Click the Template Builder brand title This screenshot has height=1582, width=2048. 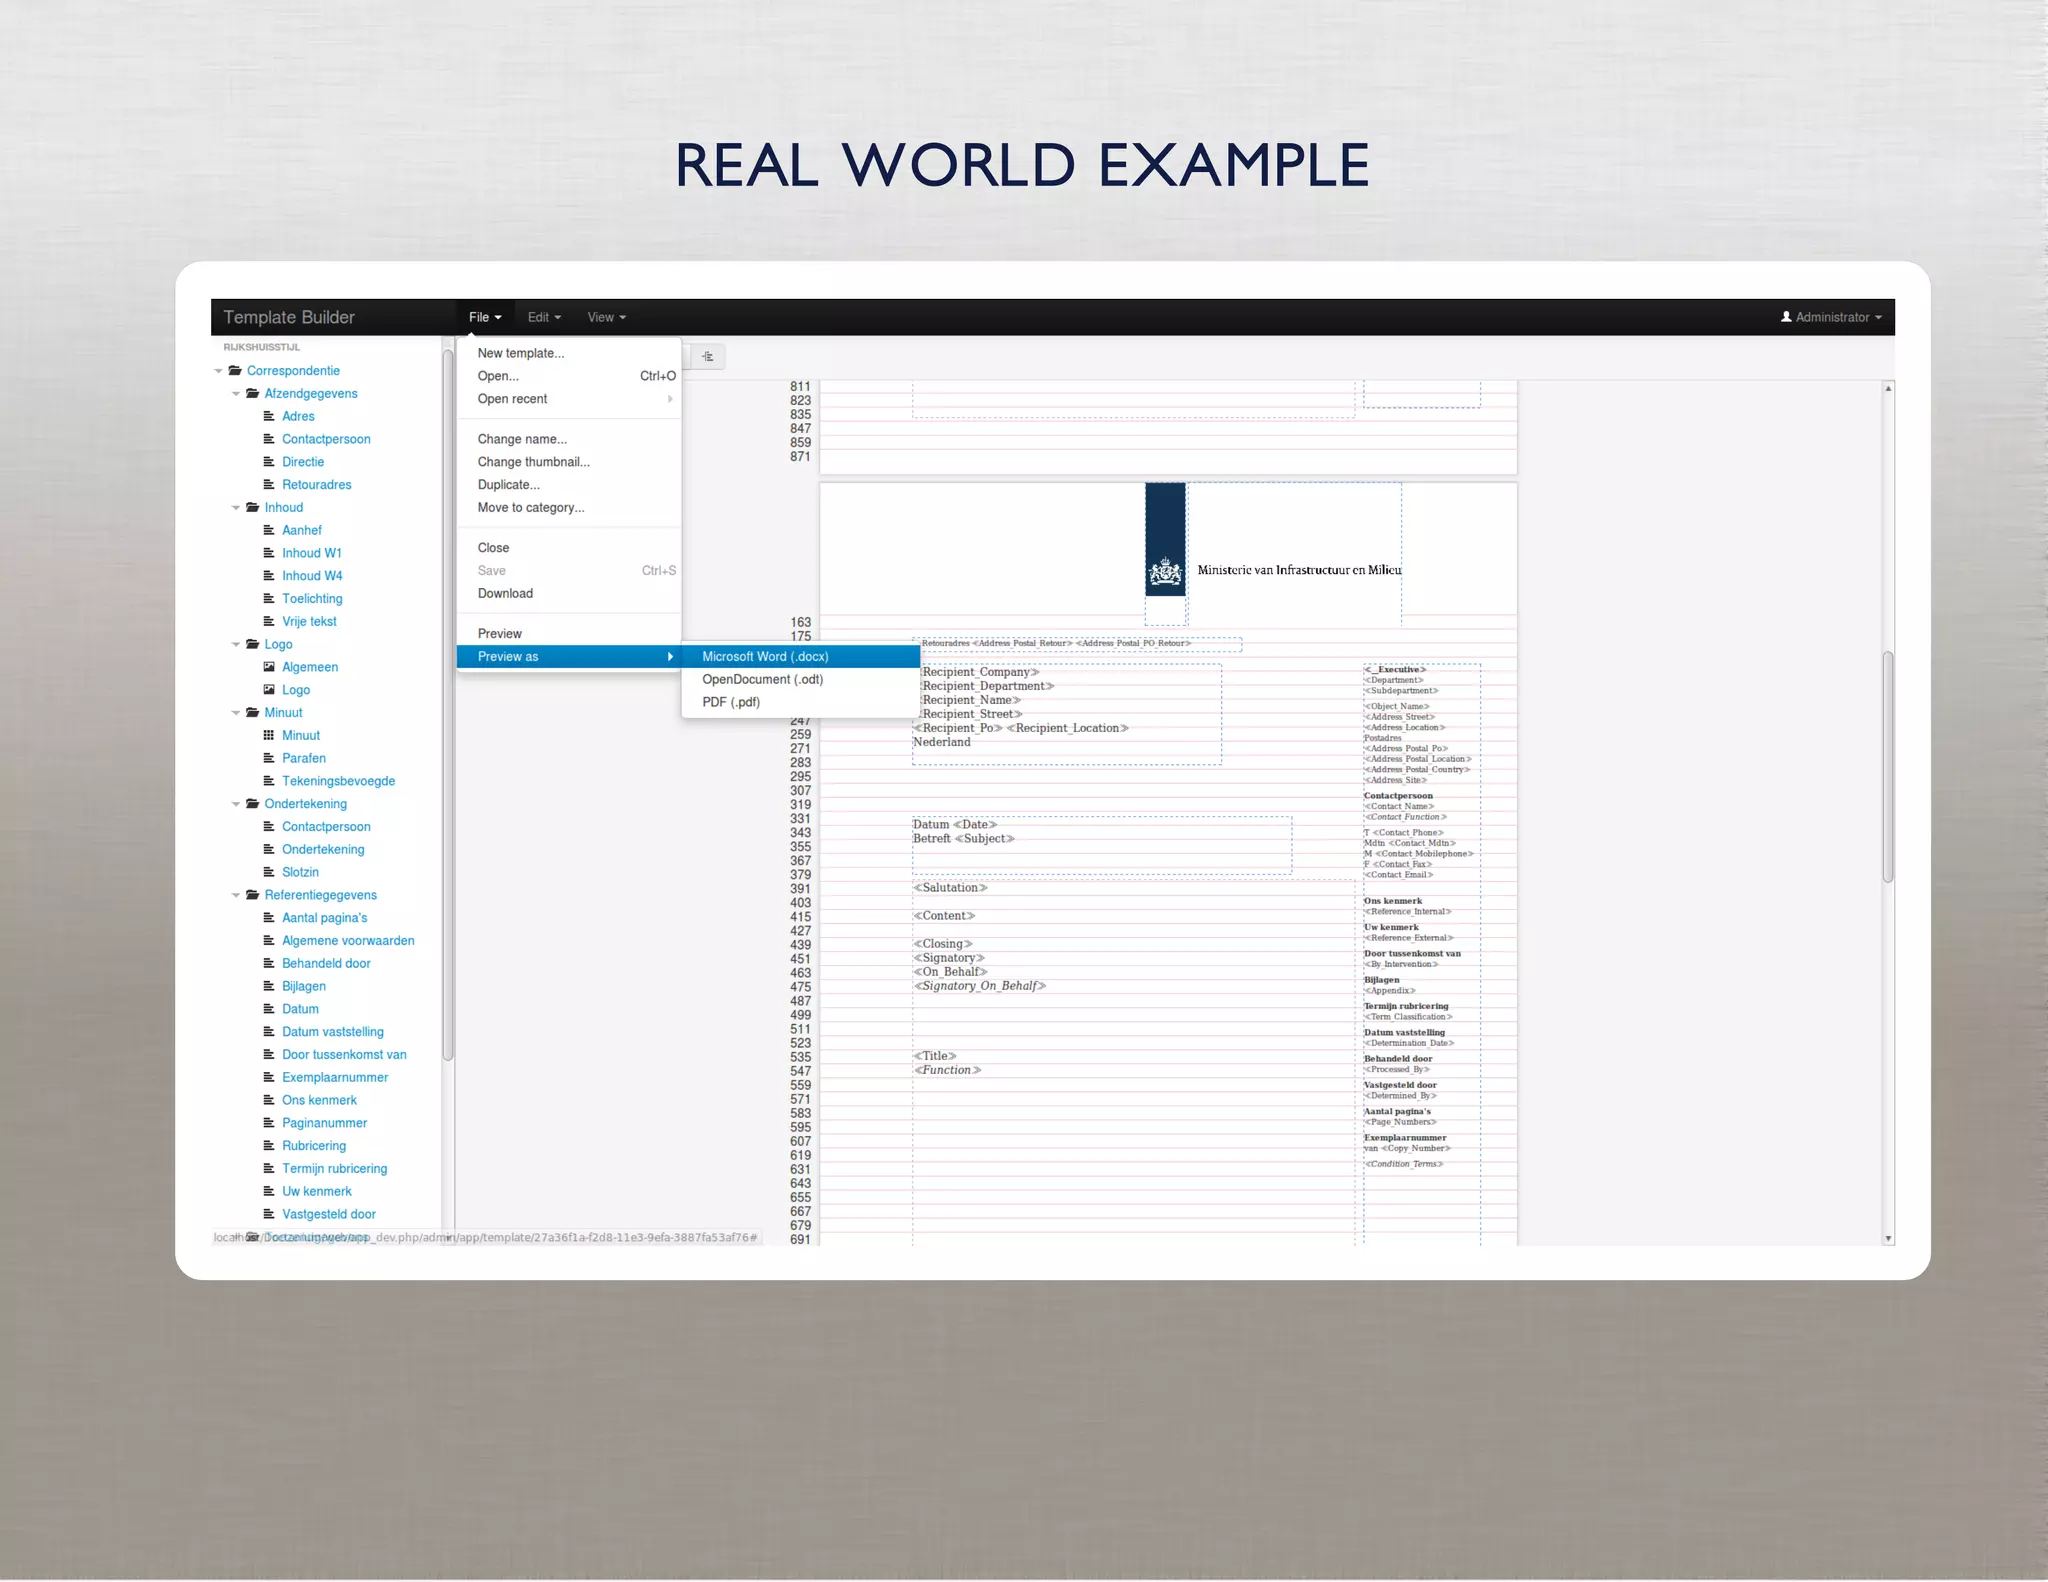289,317
